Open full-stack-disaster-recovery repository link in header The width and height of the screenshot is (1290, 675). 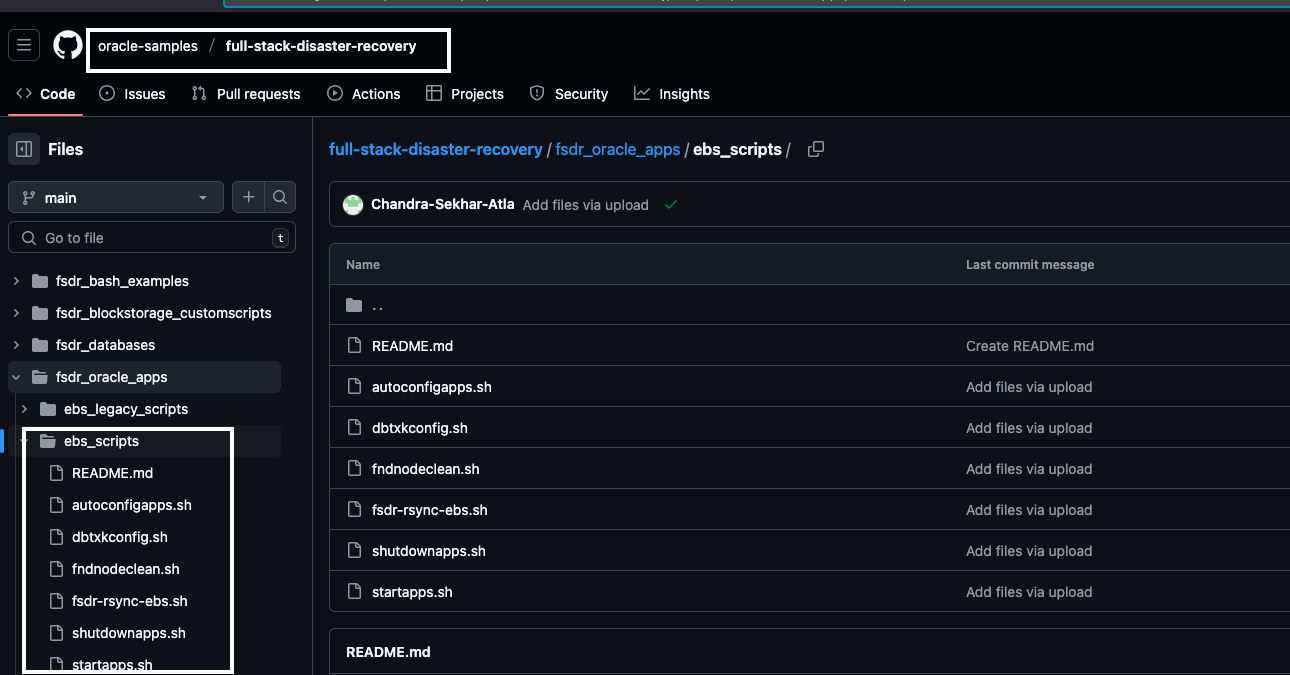(x=321, y=46)
